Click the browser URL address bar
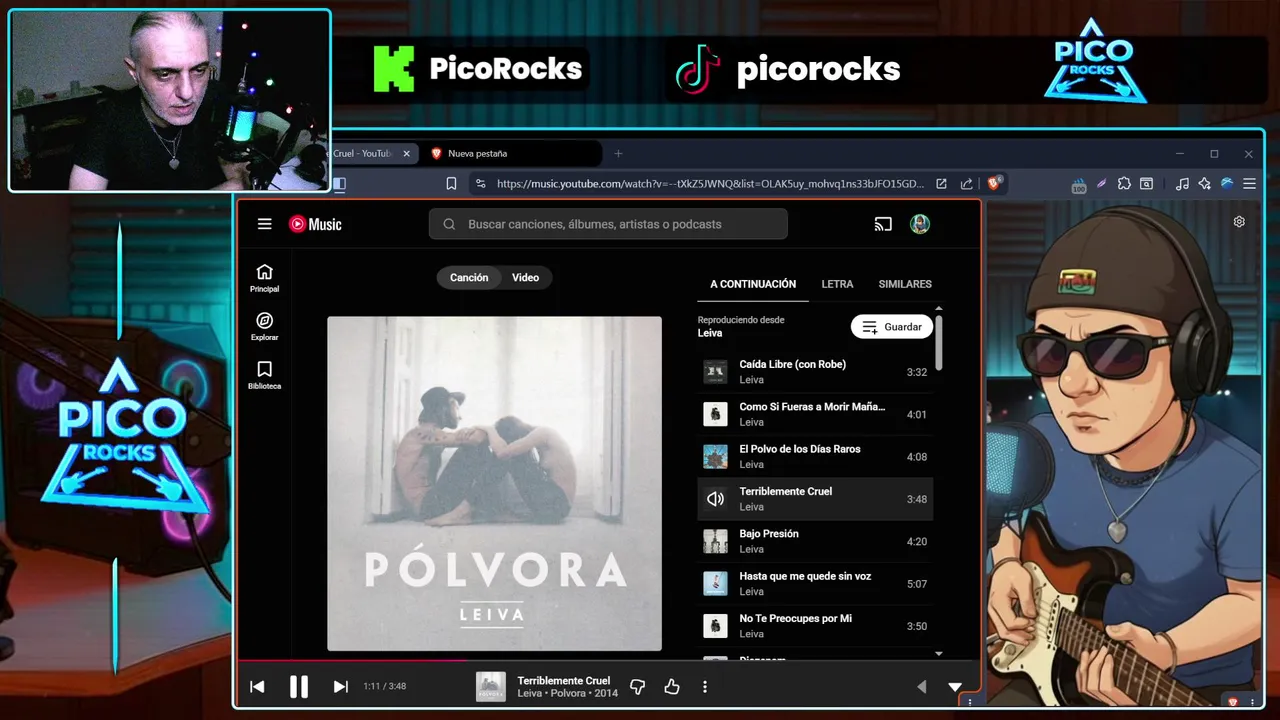This screenshot has width=1280, height=720. [710, 184]
